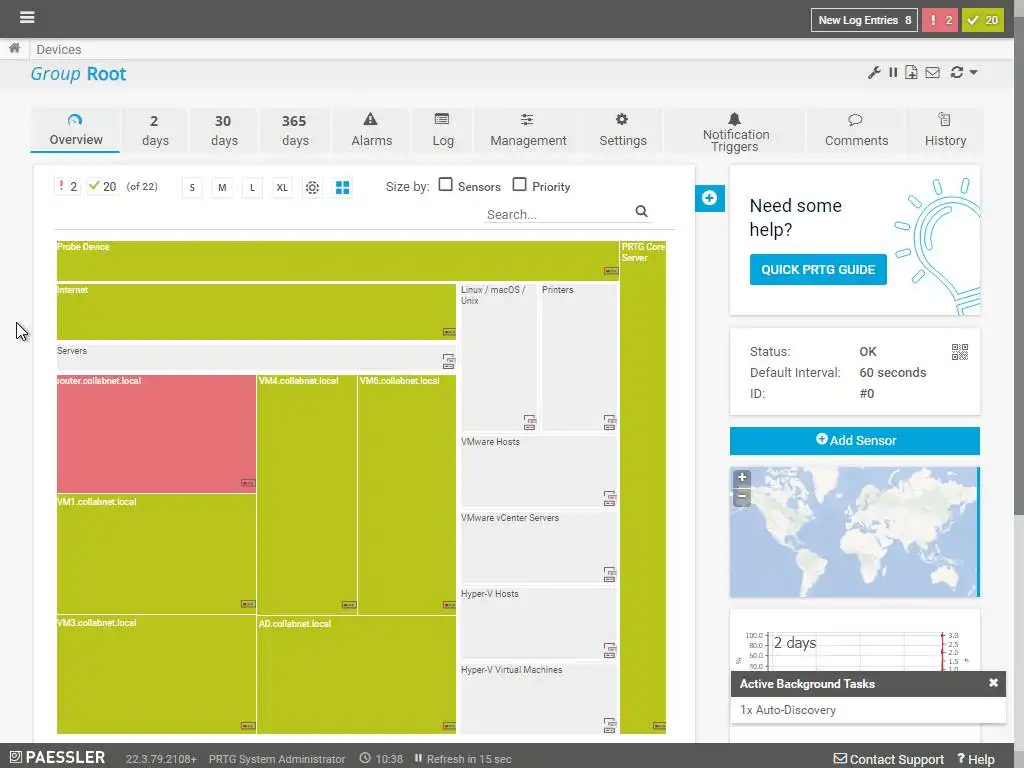Pause the refresh countdown in footer
Viewport: 1024px width, 768px height.
(x=419, y=758)
